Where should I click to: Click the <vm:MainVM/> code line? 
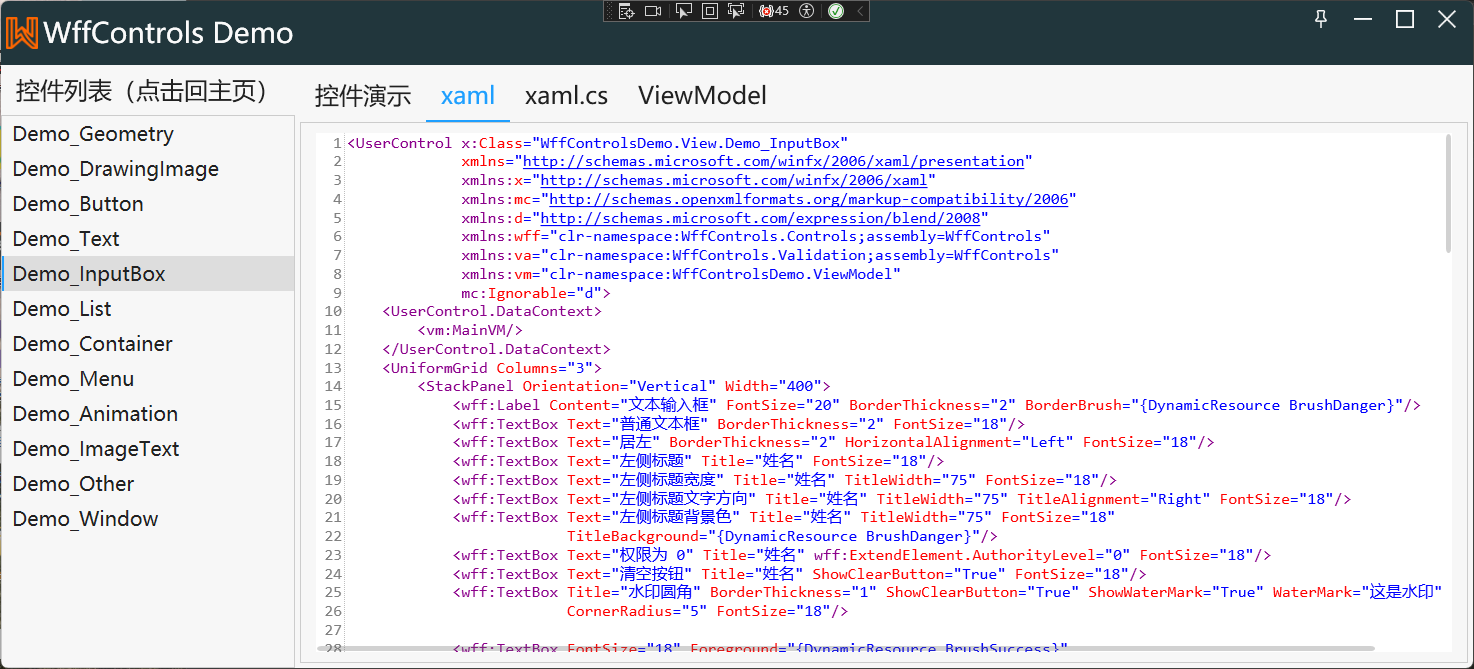[470, 330]
